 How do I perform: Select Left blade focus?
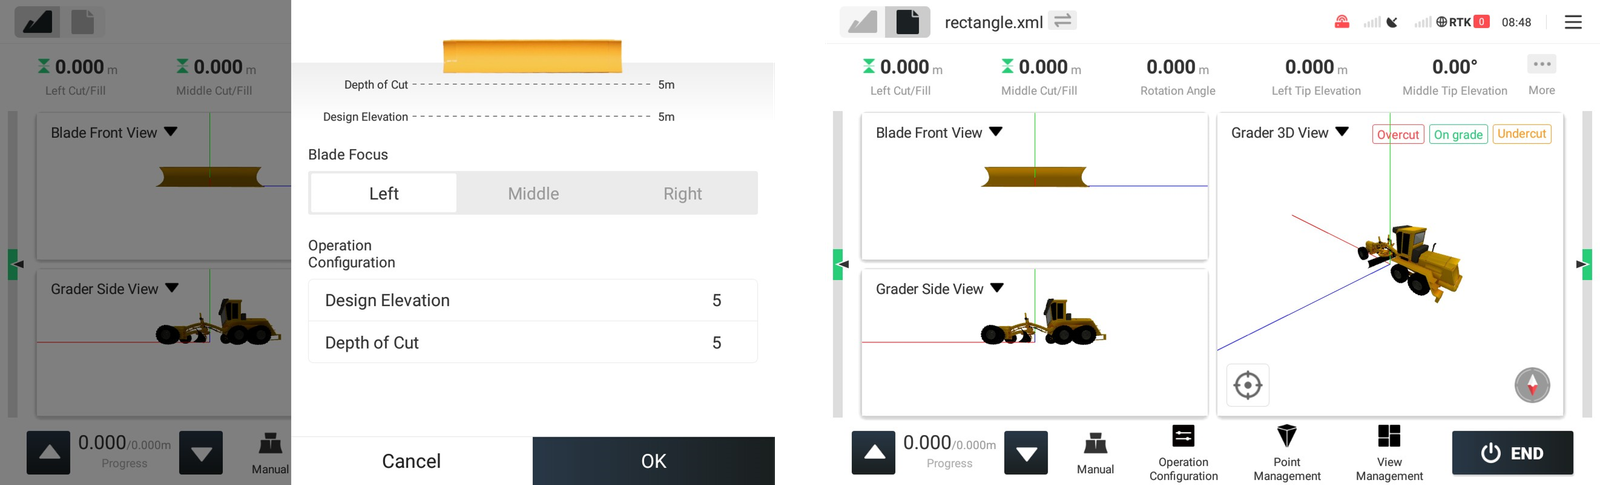tap(384, 193)
